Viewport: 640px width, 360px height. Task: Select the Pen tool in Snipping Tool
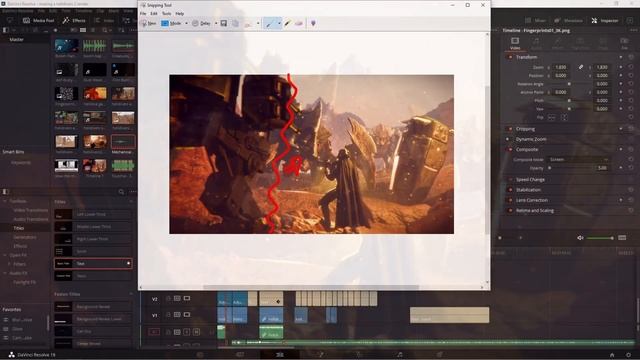click(269, 24)
